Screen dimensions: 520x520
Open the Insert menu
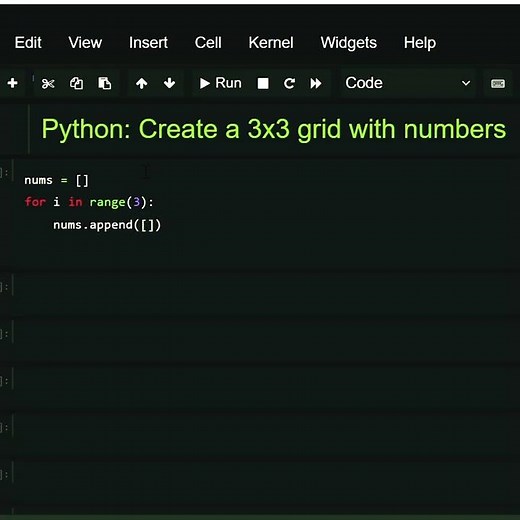(x=148, y=43)
